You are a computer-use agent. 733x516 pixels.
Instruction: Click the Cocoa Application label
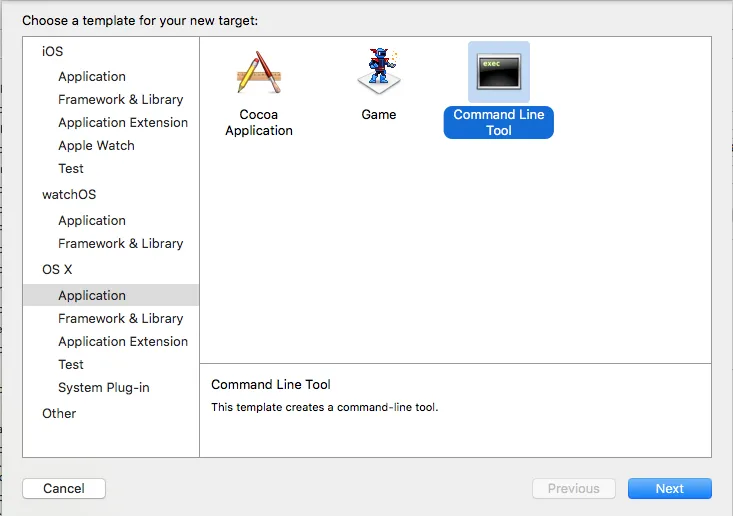pos(259,122)
